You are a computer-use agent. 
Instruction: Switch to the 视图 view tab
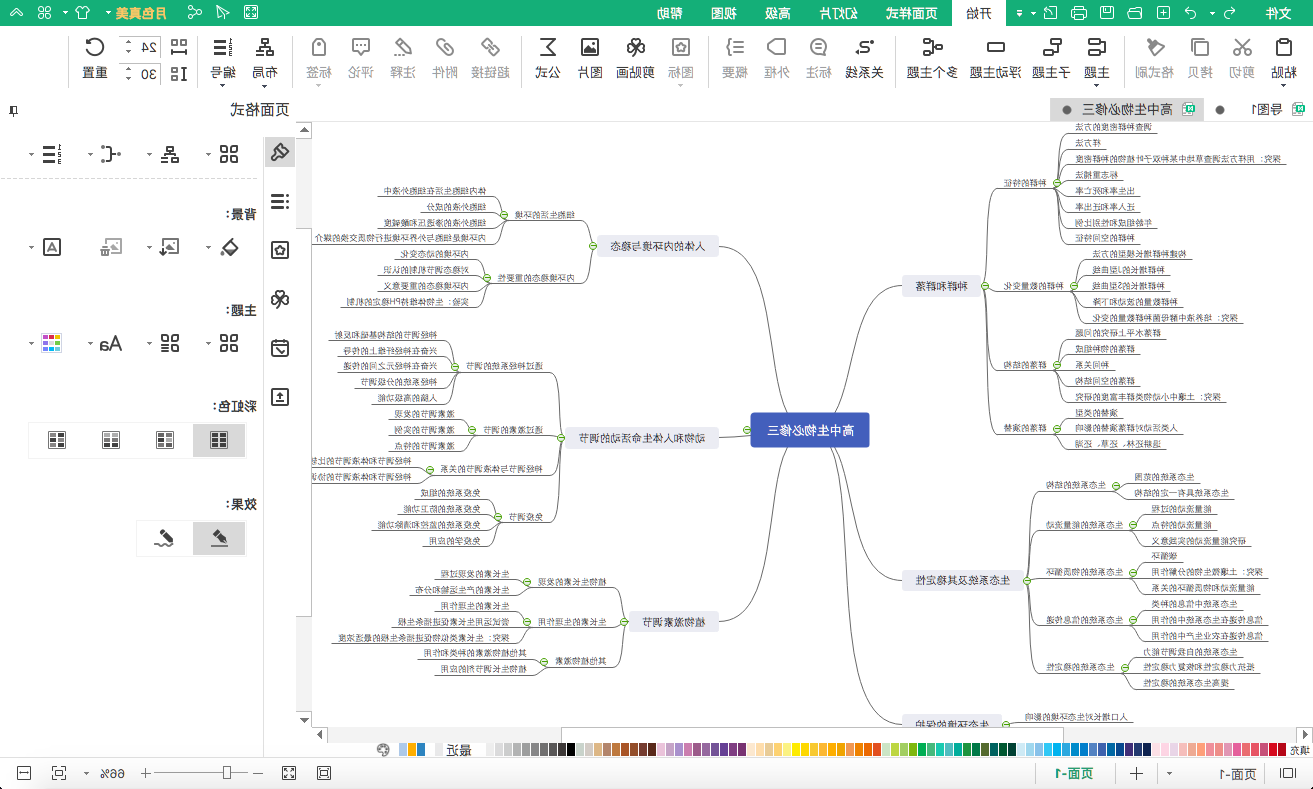pyautogui.click(x=723, y=13)
